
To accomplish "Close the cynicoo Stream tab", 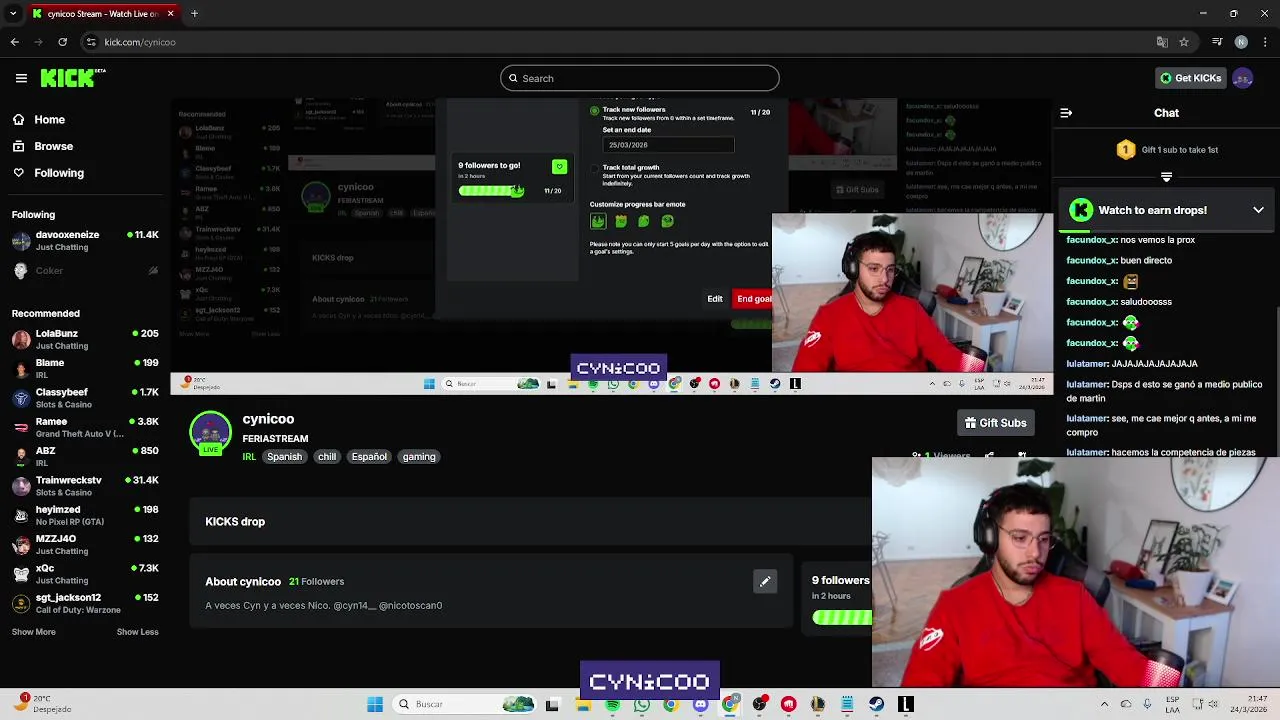I will tap(170, 14).
